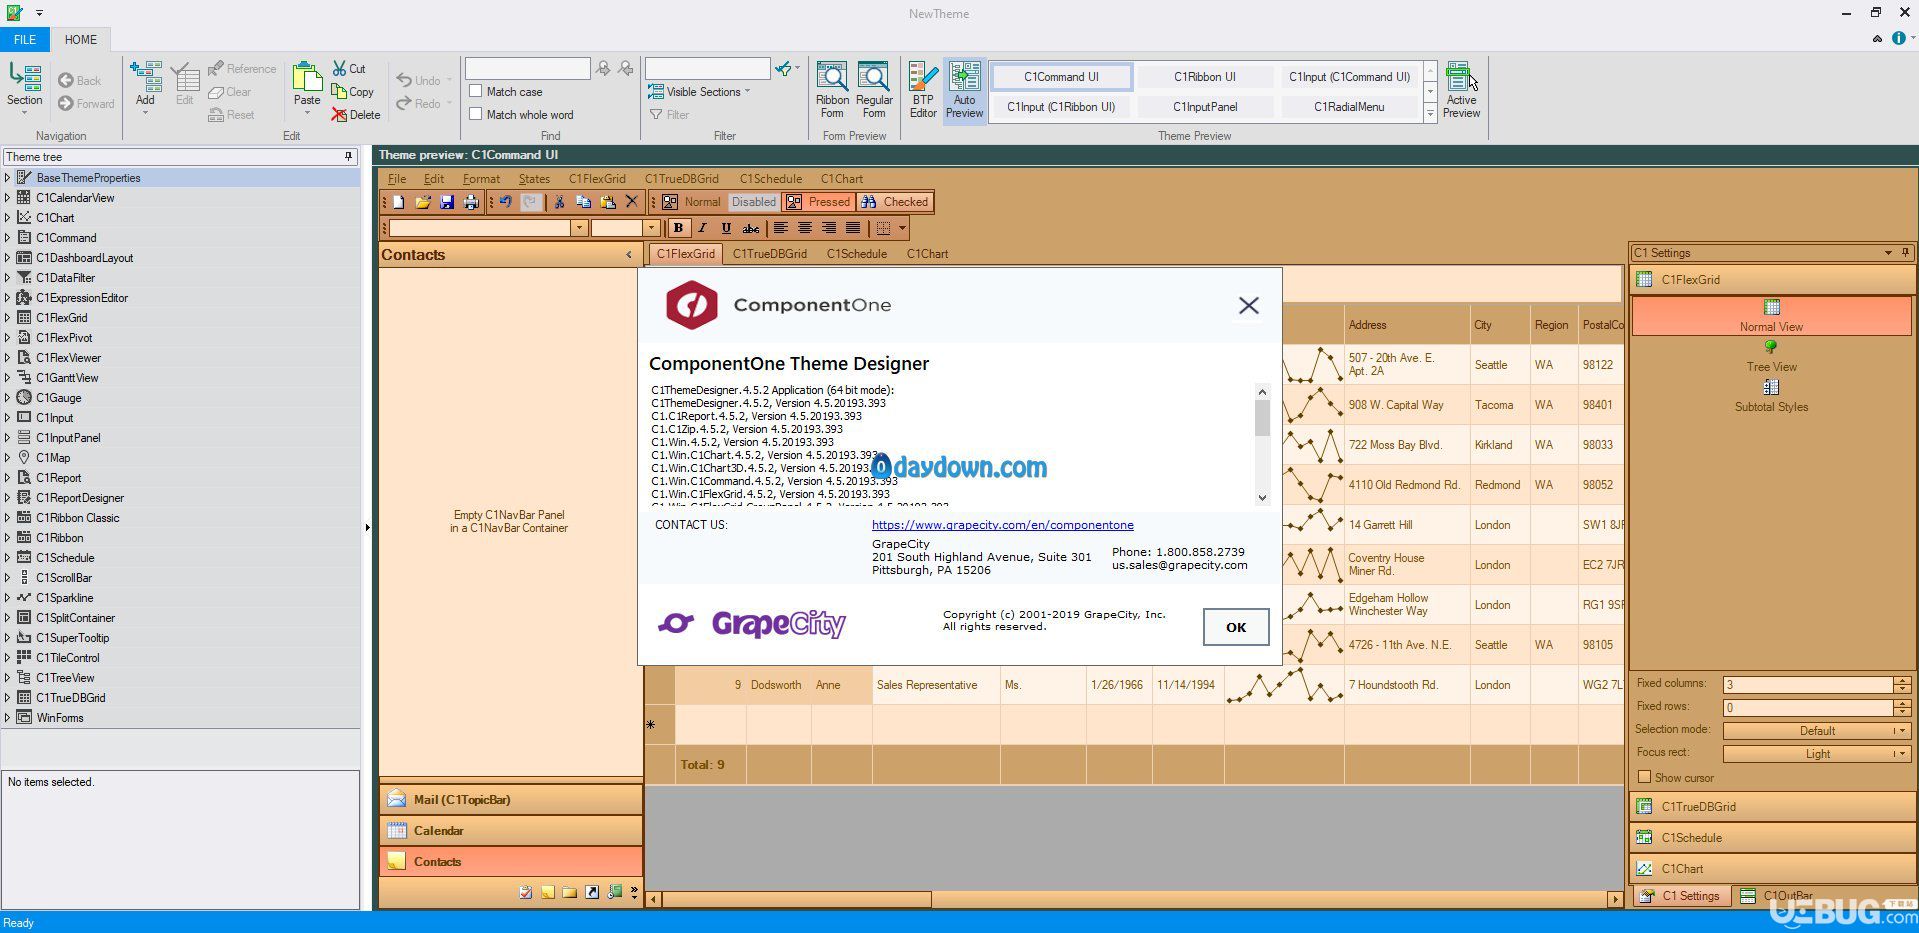Switch to the HOME ribbon tab

(81, 40)
